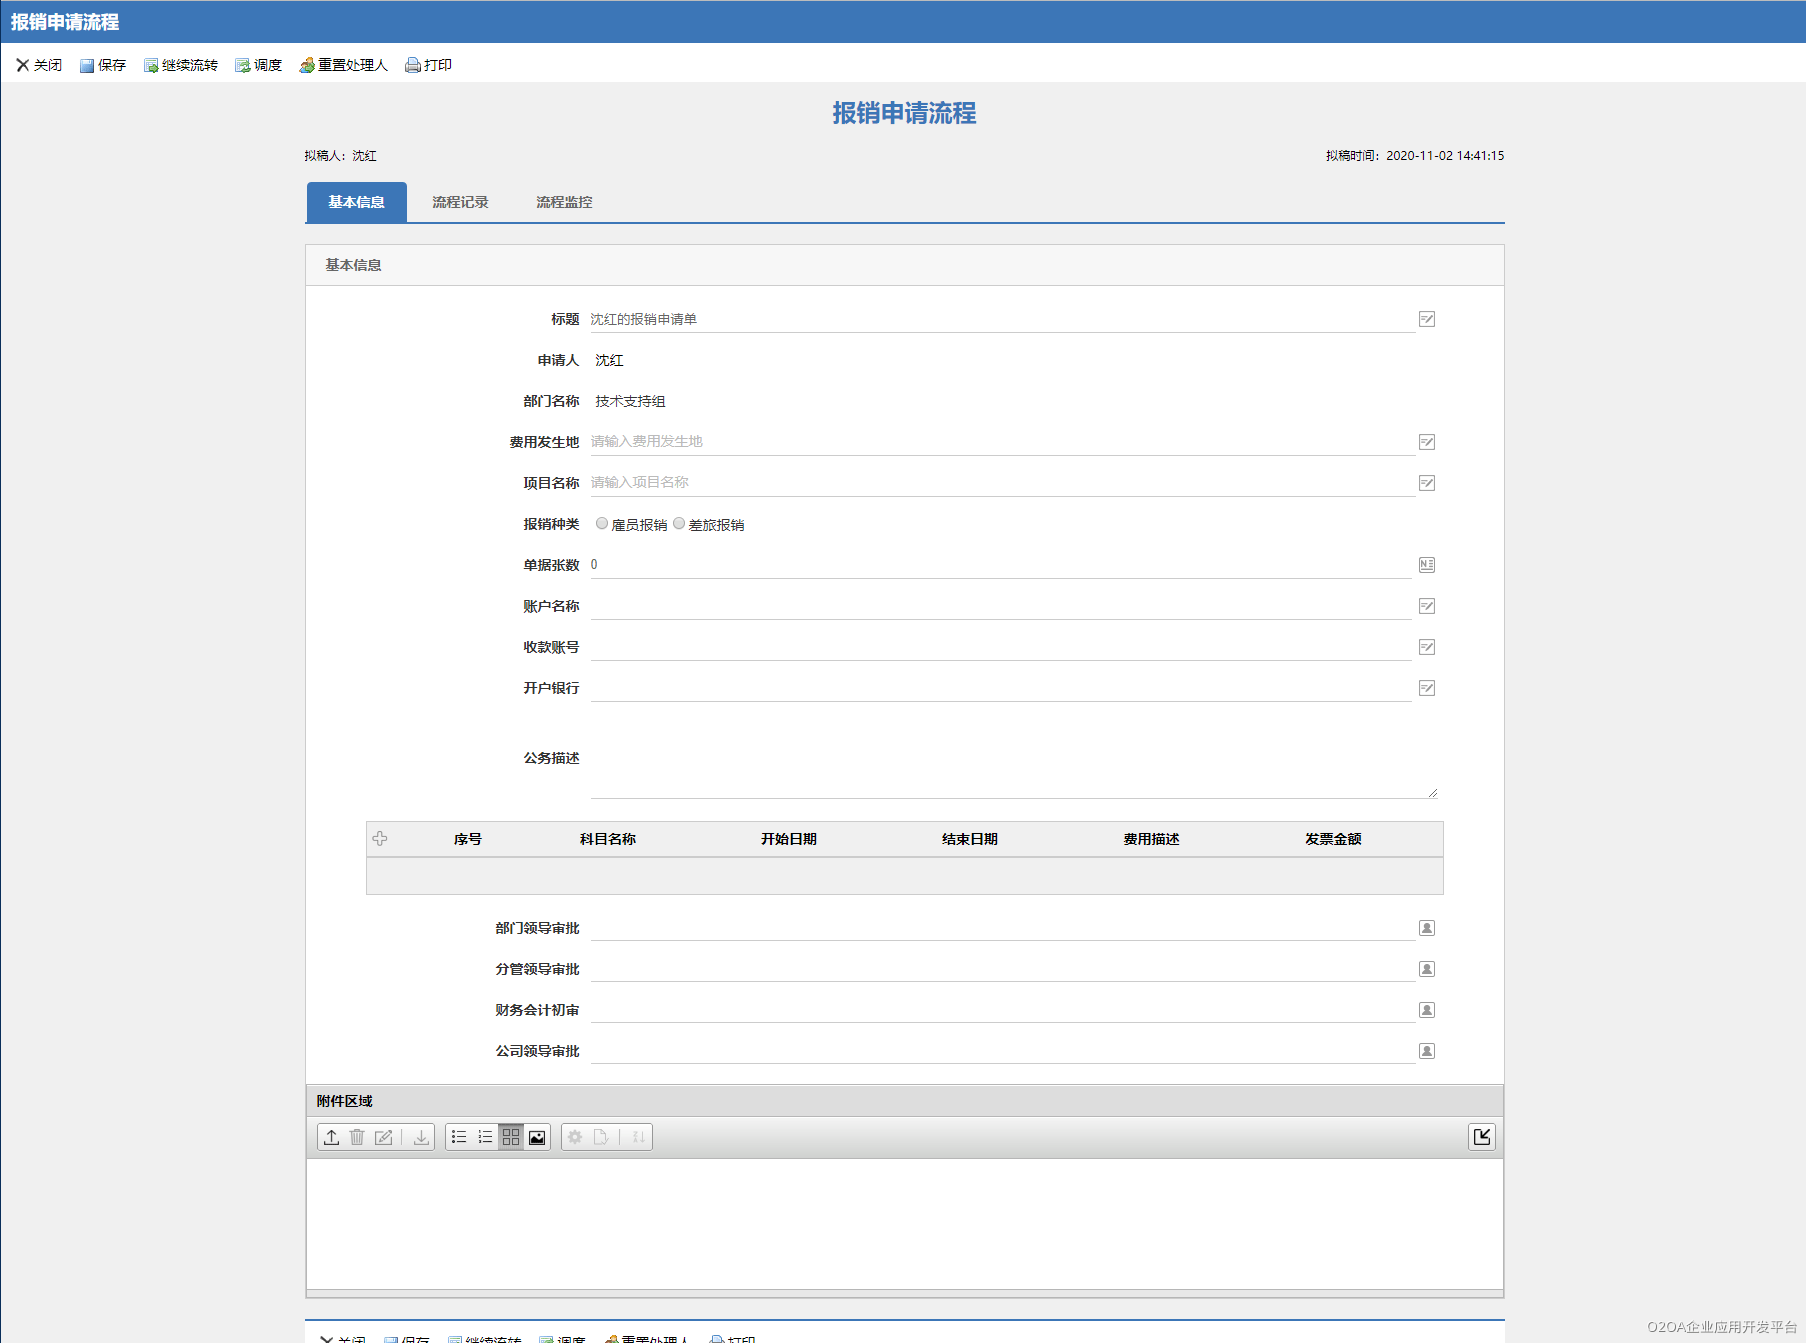Select the 雇员报销 radio option
1806x1343 pixels.
click(602, 523)
